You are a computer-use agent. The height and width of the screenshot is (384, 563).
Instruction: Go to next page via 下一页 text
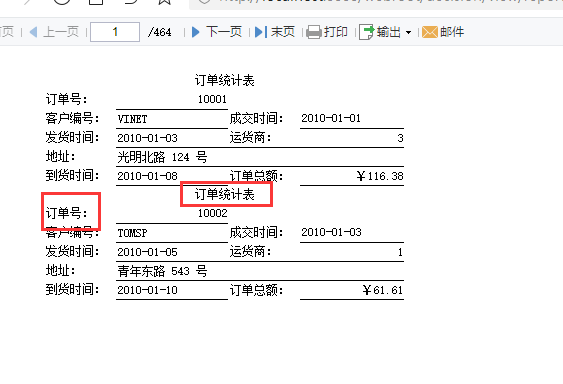(x=224, y=32)
